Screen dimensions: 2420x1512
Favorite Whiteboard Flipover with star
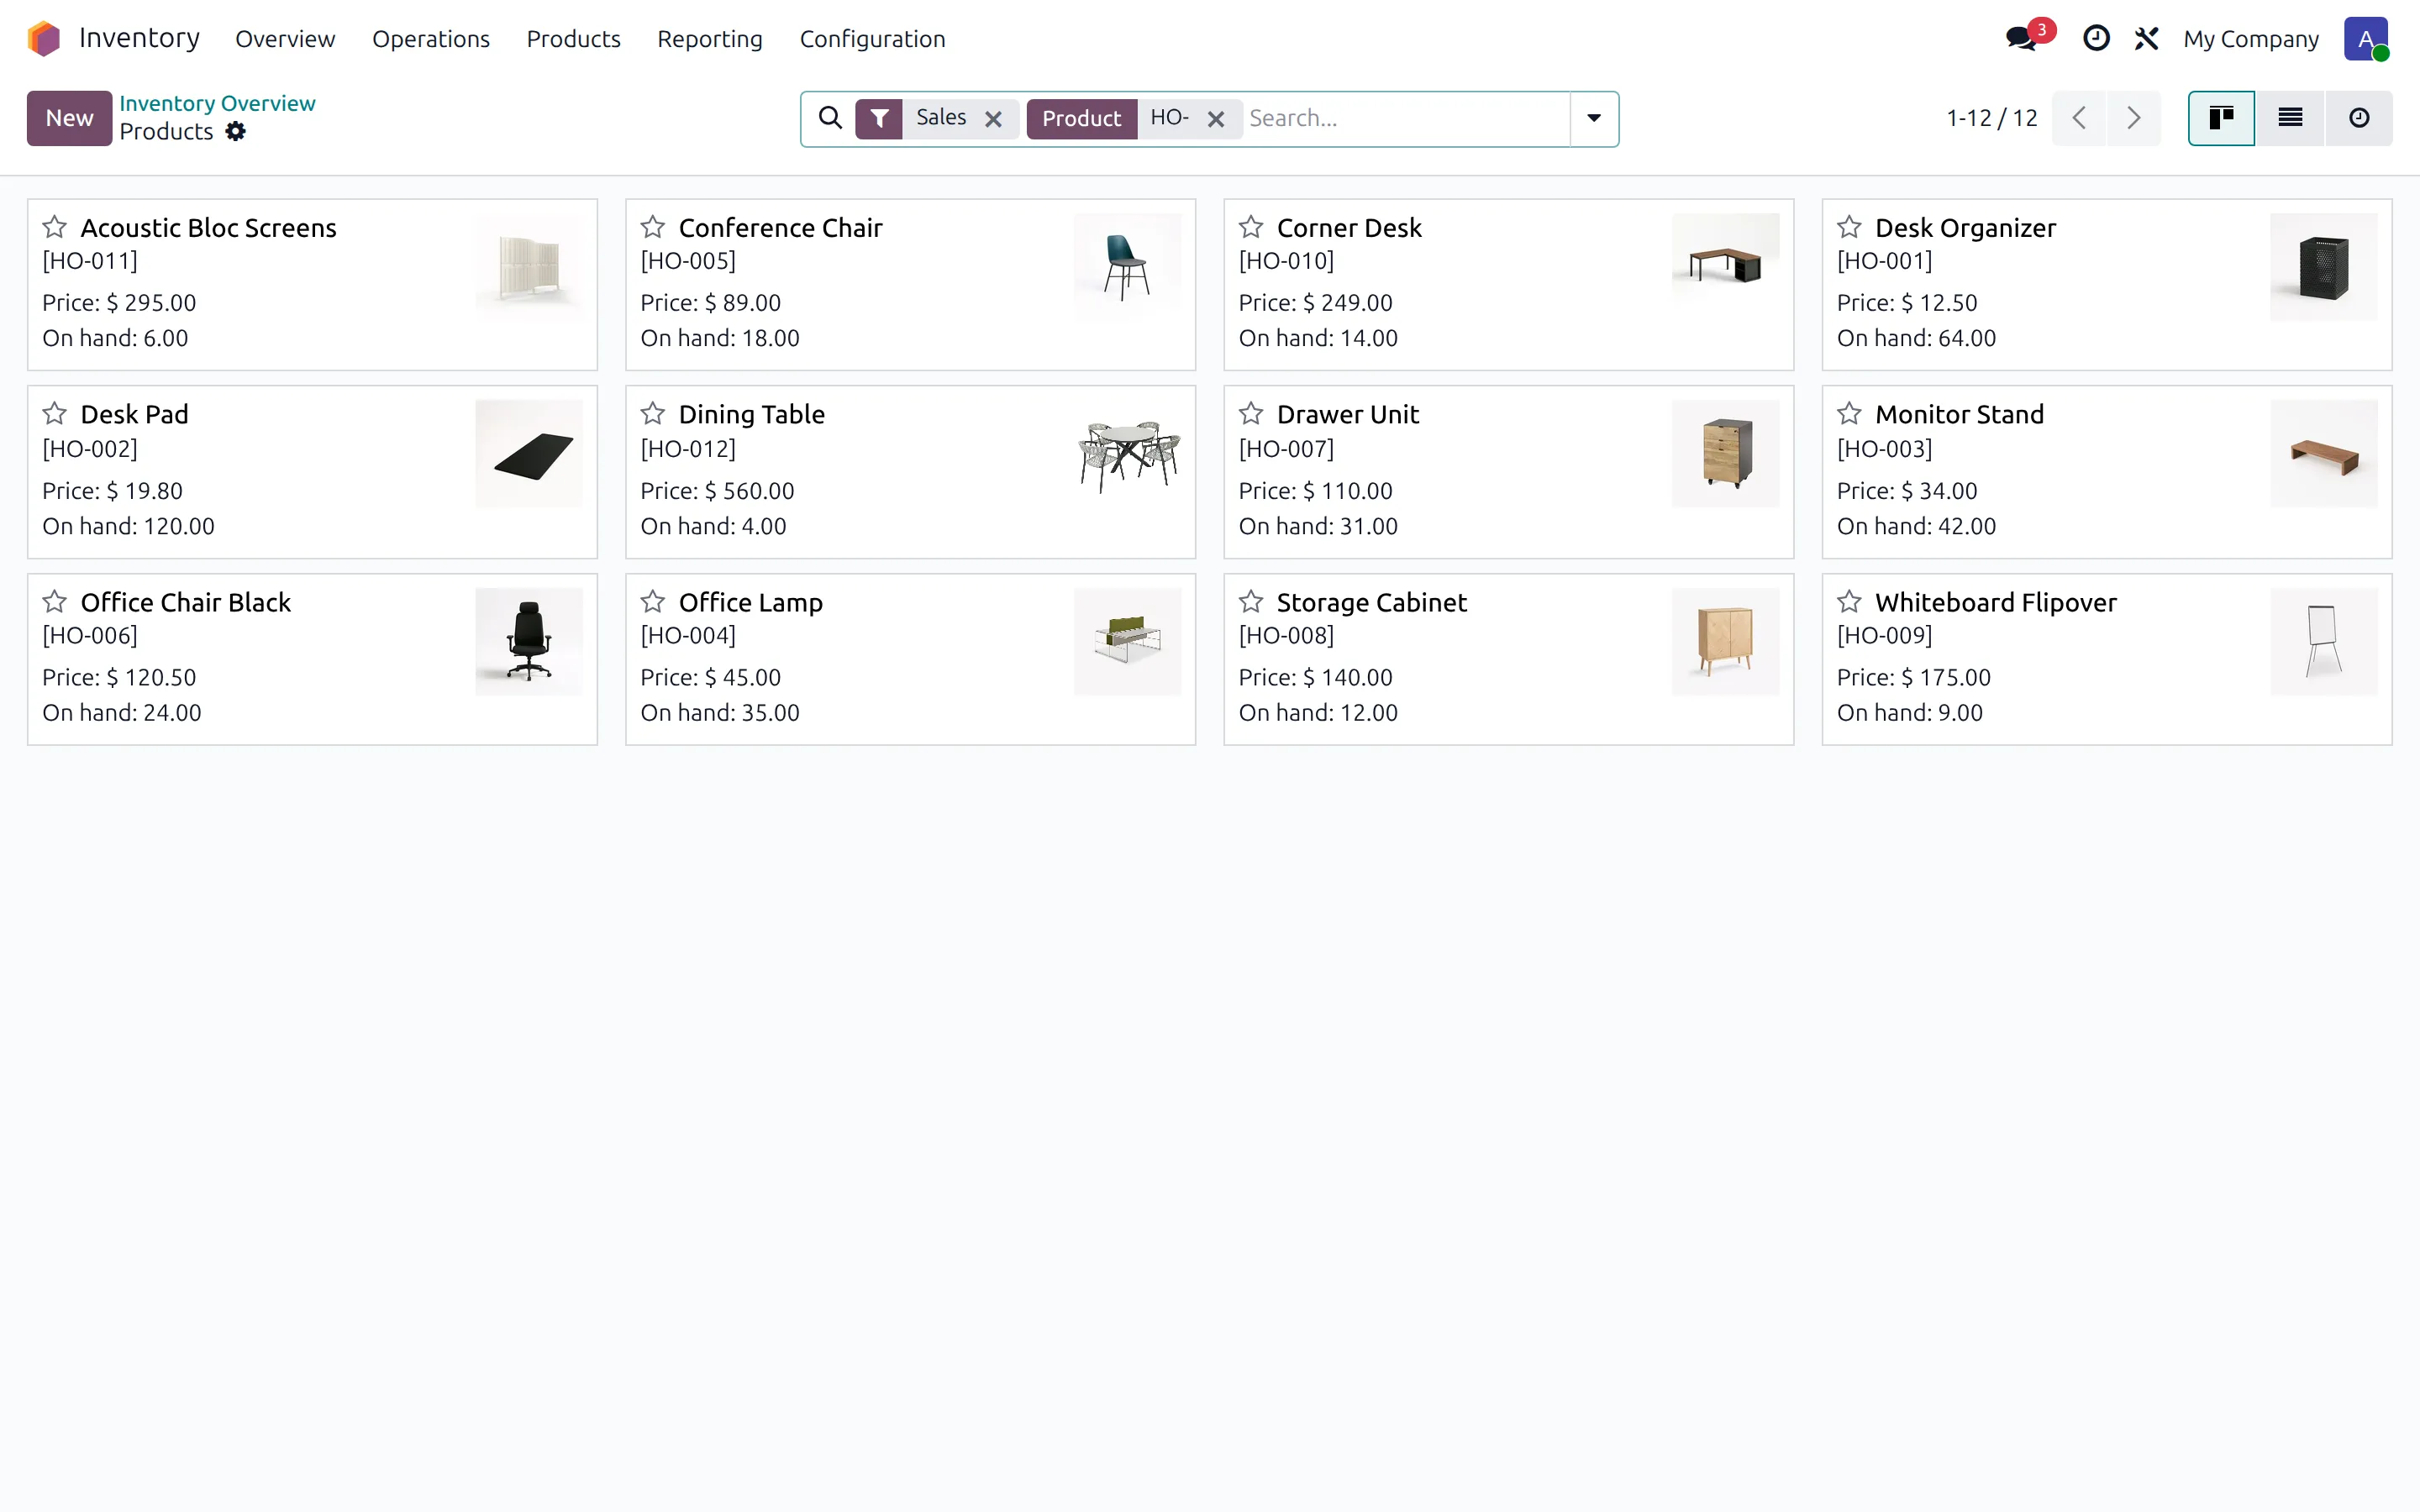click(1849, 601)
